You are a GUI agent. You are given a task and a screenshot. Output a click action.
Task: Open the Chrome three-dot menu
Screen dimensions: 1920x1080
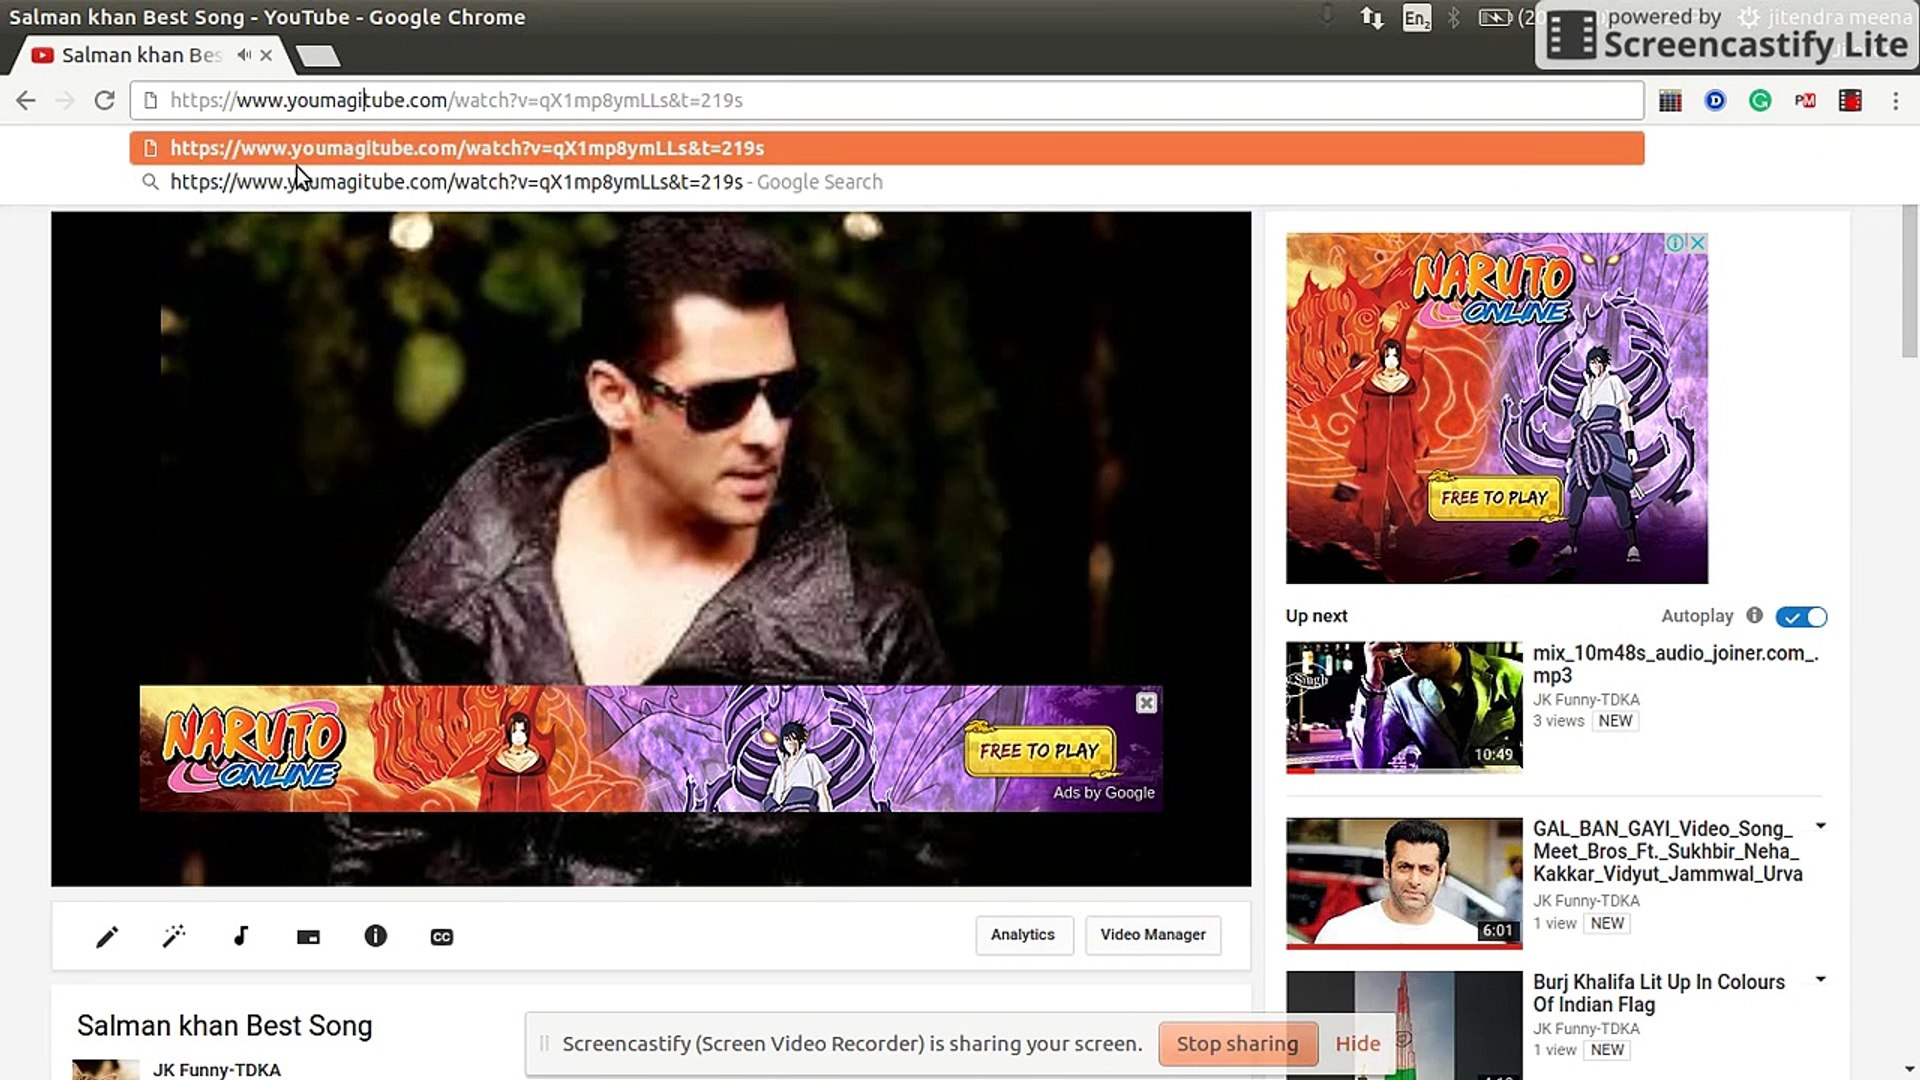point(1896,100)
